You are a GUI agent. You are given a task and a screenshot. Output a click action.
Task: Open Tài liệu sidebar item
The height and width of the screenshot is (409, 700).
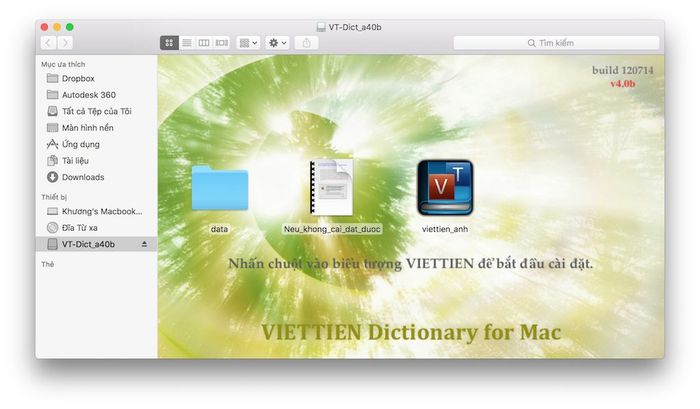pyautogui.click(x=96, y=161)
